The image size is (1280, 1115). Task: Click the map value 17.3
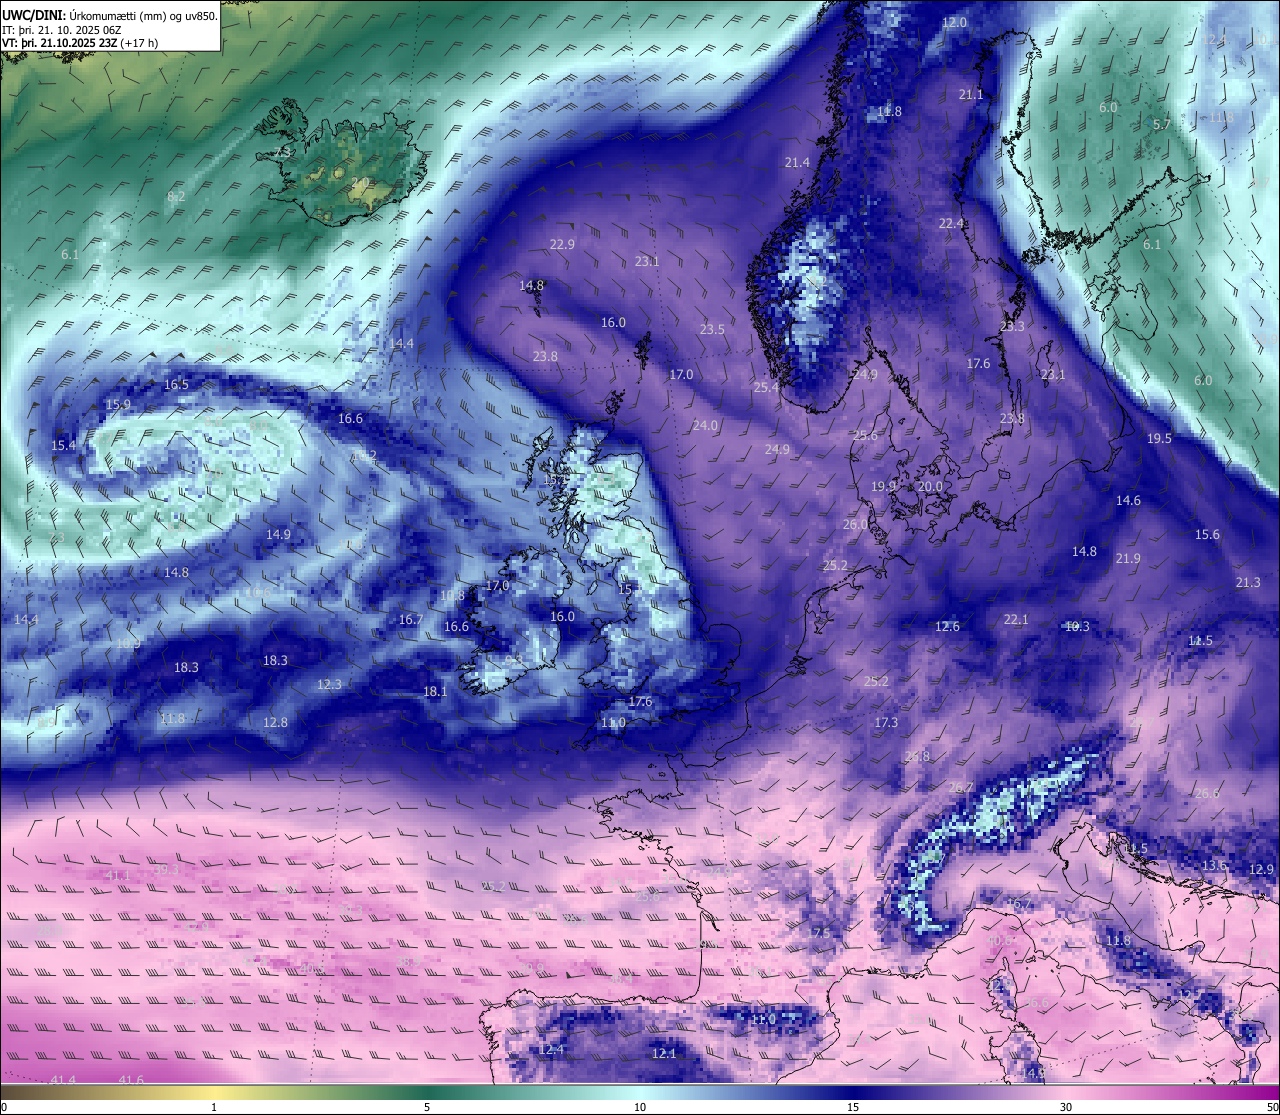coord(886,723)
